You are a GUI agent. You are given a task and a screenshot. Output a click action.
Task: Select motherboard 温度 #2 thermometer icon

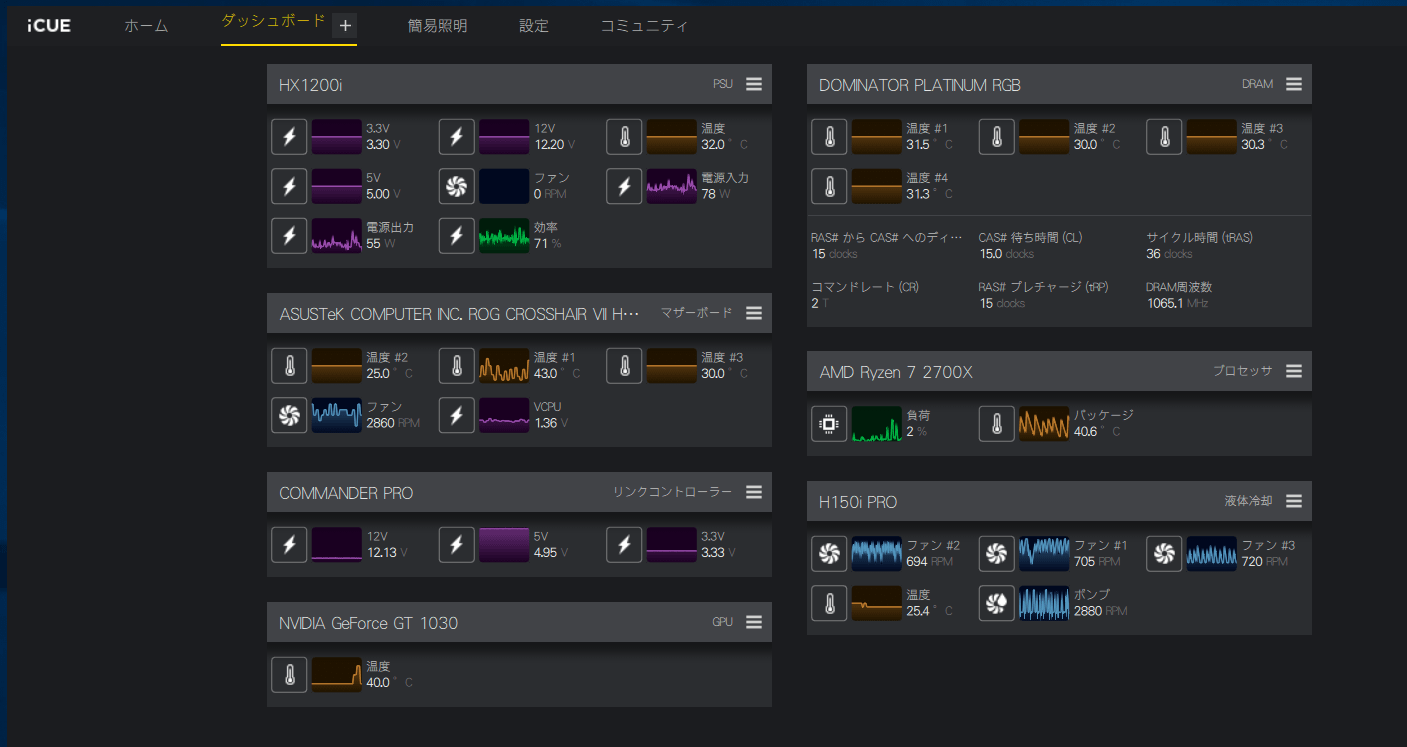click(x=289, y=366)
